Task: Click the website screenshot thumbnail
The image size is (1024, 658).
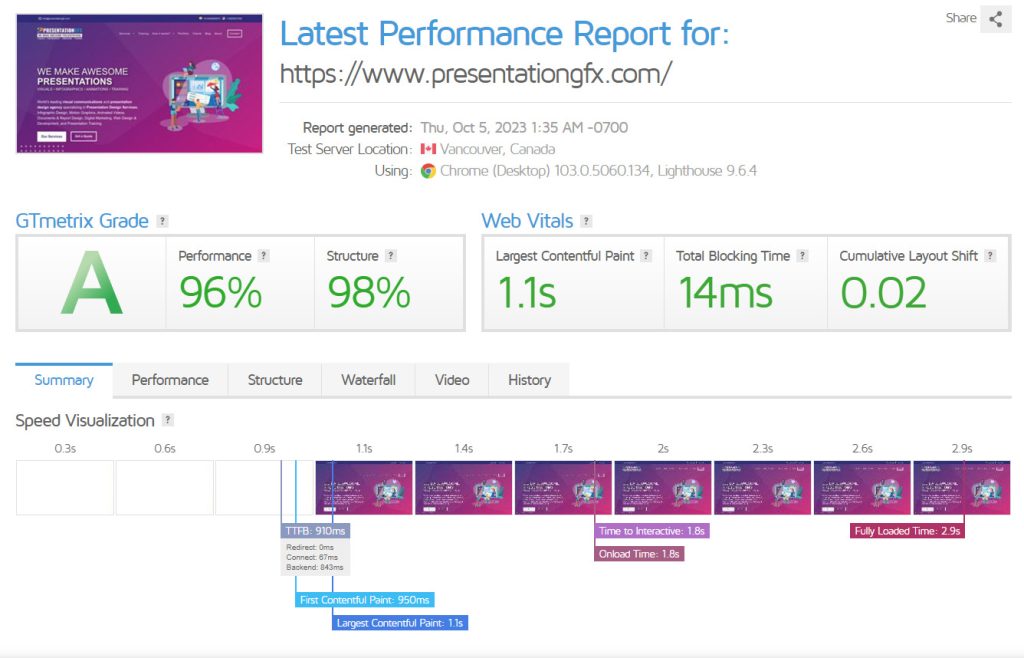Action: 139,84
